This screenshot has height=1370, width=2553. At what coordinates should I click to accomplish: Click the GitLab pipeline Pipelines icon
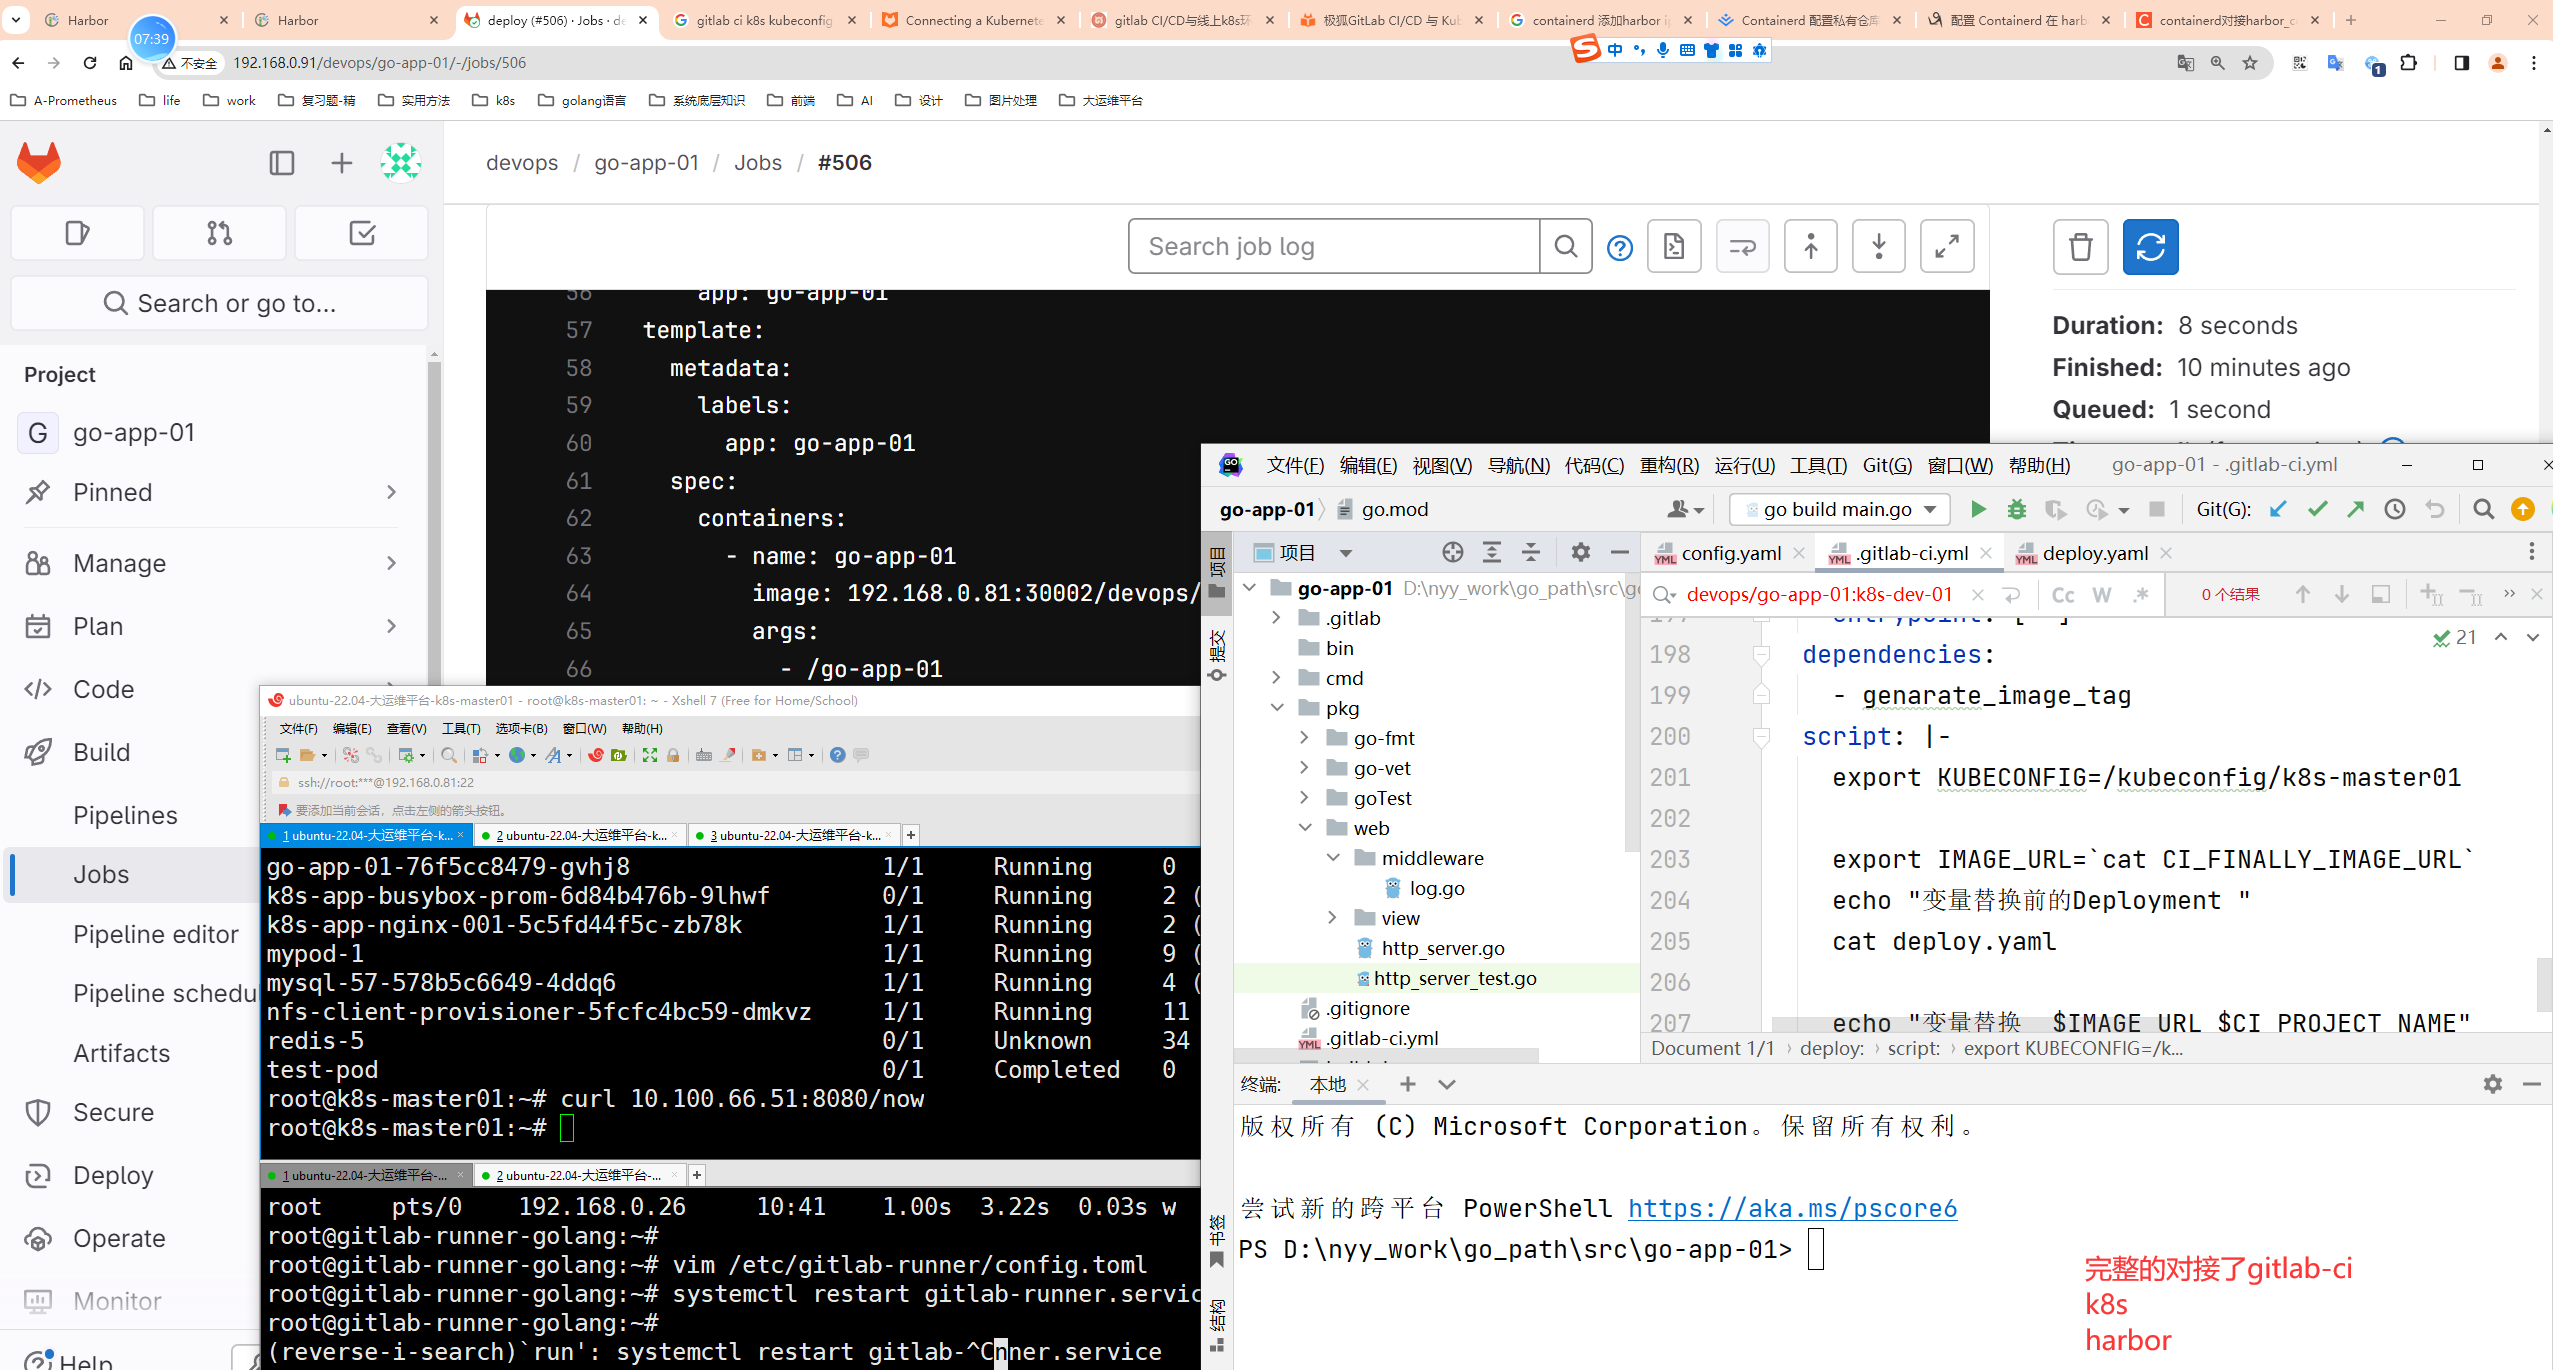pyautogui.click(x=127, y=814)
